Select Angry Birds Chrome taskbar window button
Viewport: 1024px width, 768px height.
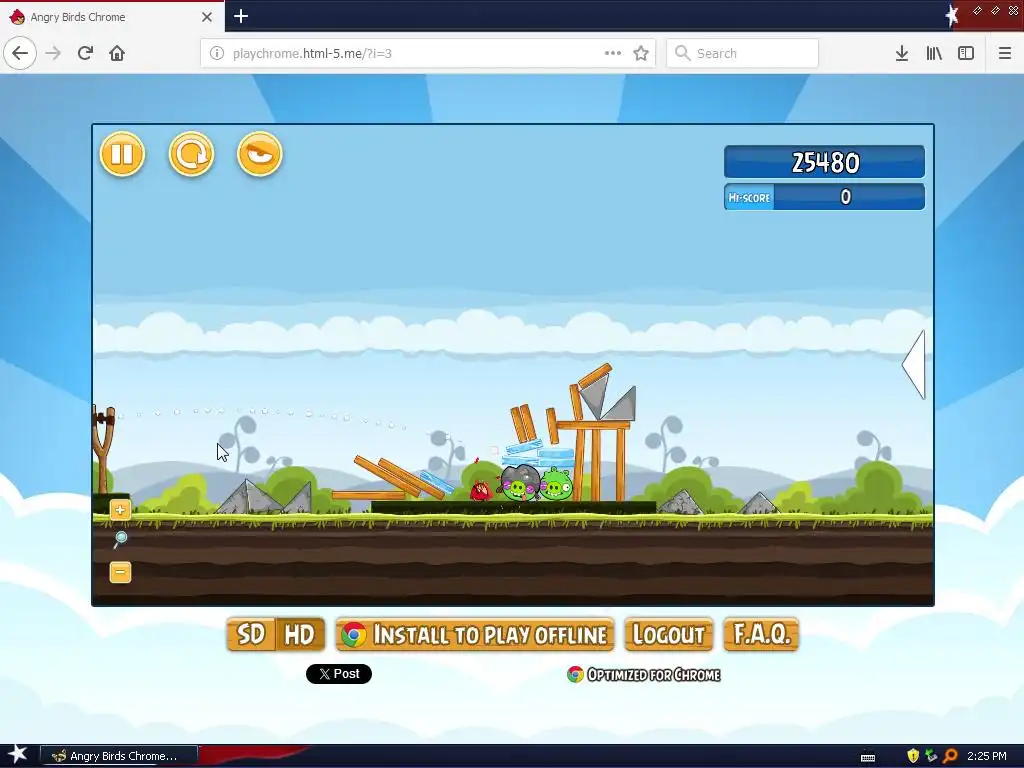[x=119, y=756]
